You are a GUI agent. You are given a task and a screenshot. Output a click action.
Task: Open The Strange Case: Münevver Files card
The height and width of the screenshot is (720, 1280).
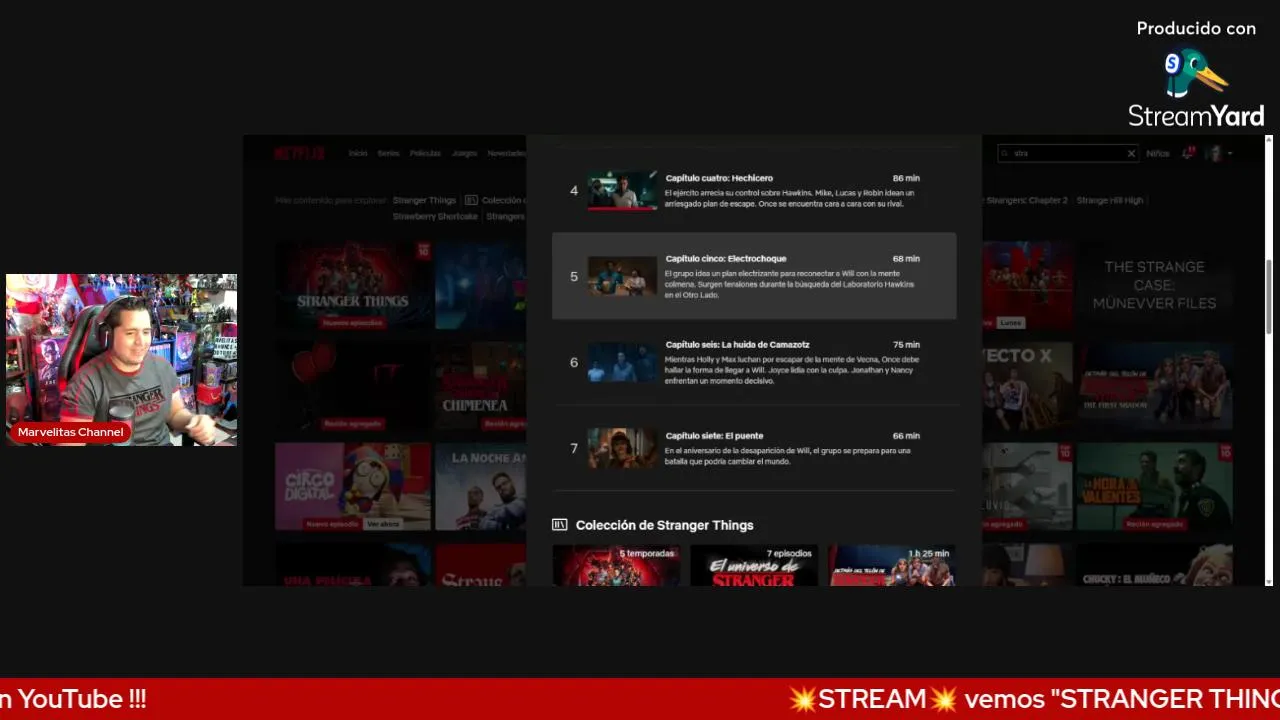pos(1154,285)
